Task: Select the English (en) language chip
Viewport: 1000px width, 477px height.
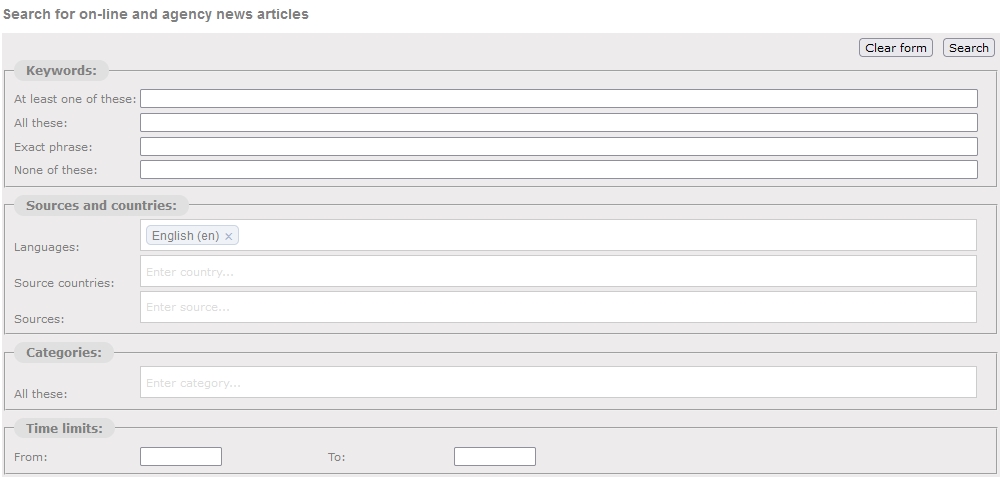Action: pos(185,236)
